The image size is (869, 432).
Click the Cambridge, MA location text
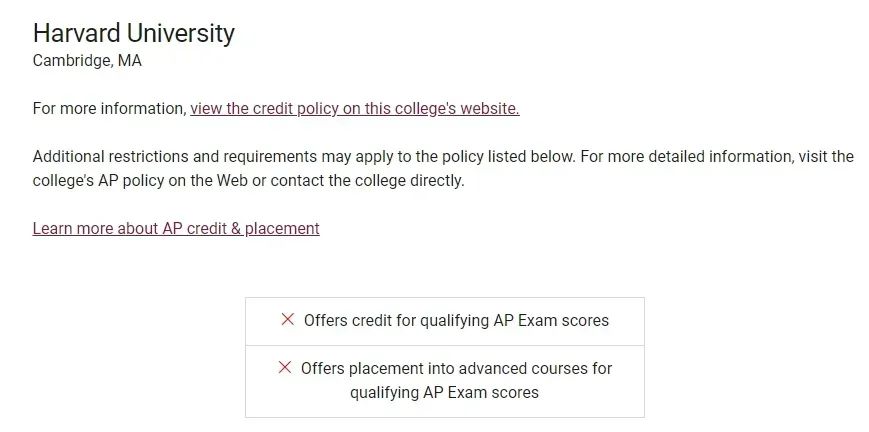(87, 60)
